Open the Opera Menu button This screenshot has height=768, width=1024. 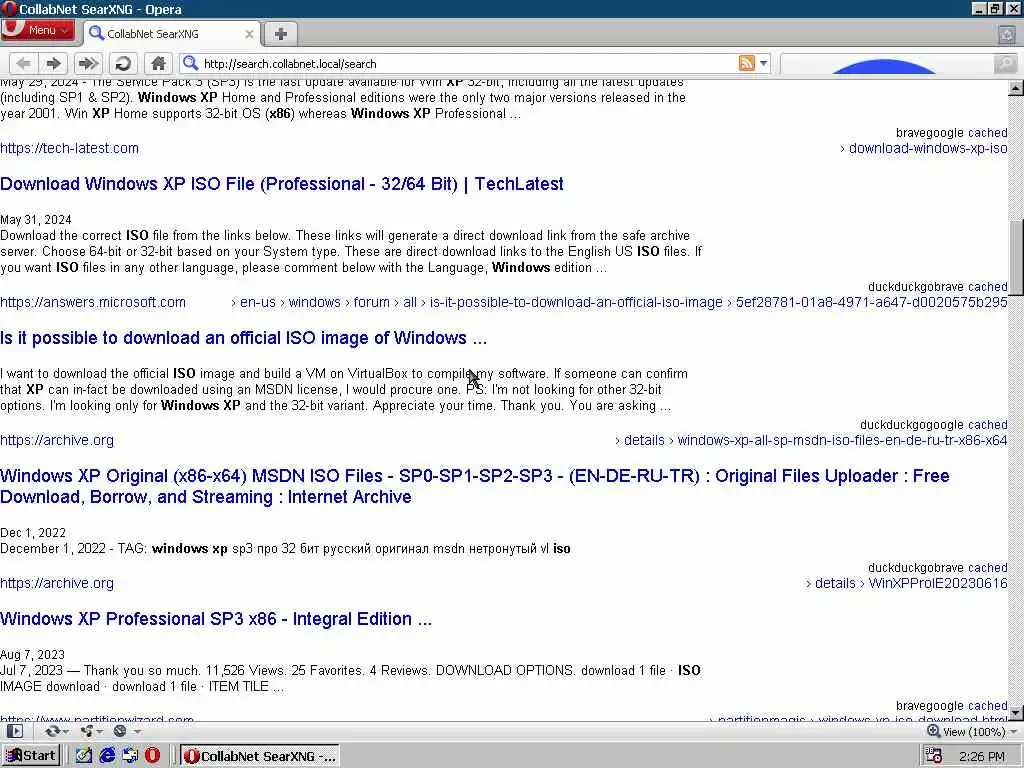click(37, 30)
